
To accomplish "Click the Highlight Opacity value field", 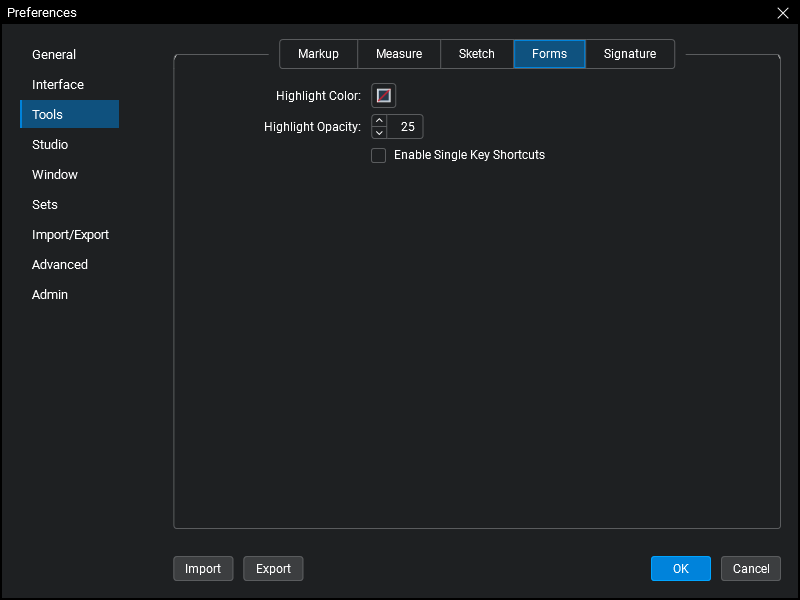I will [405, 127].
